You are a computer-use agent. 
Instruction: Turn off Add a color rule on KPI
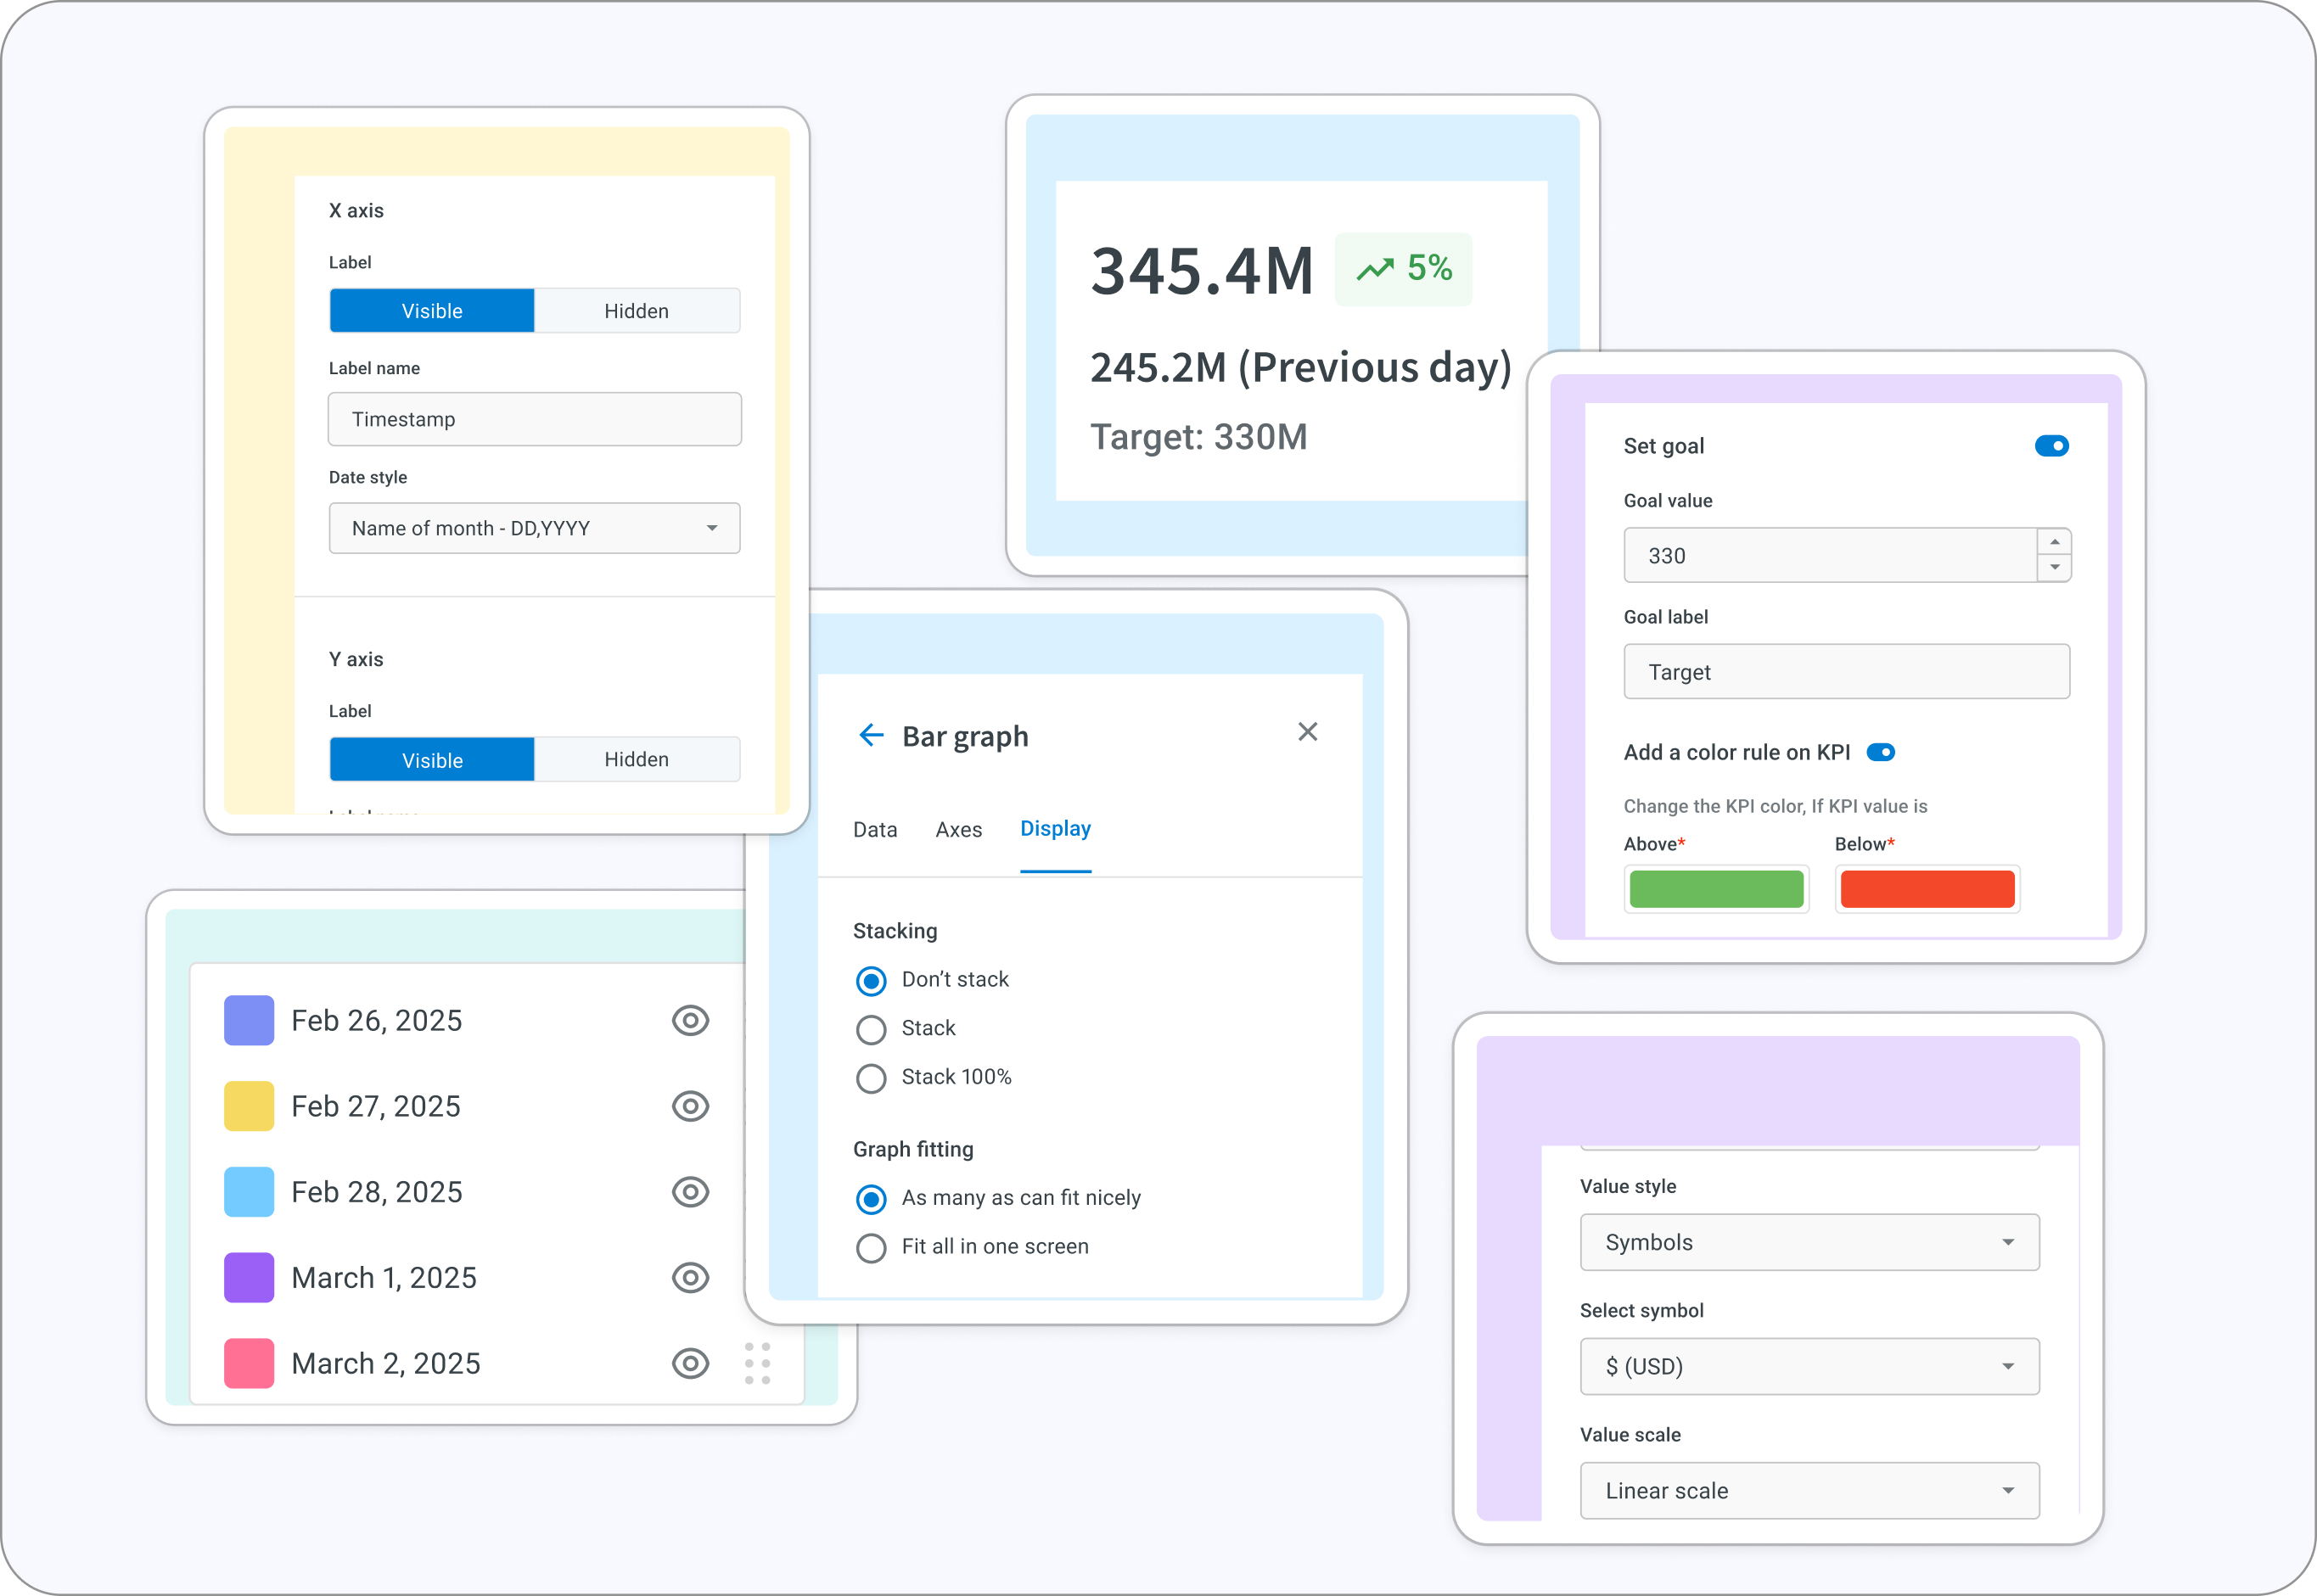[1880, 752]
